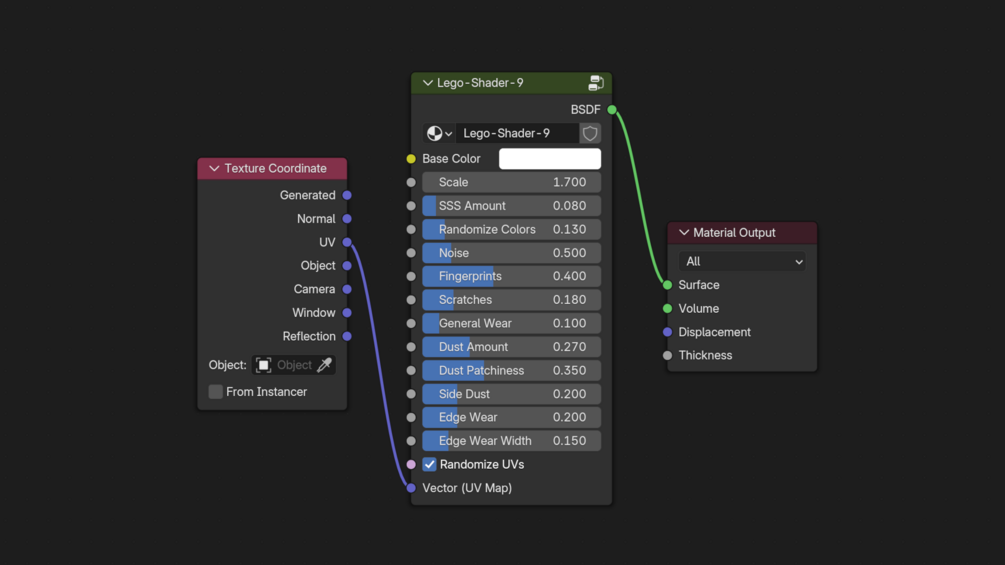Adjust the General Wear slider
This screenshot has height=565, width=1005.
tap(511, 323)
